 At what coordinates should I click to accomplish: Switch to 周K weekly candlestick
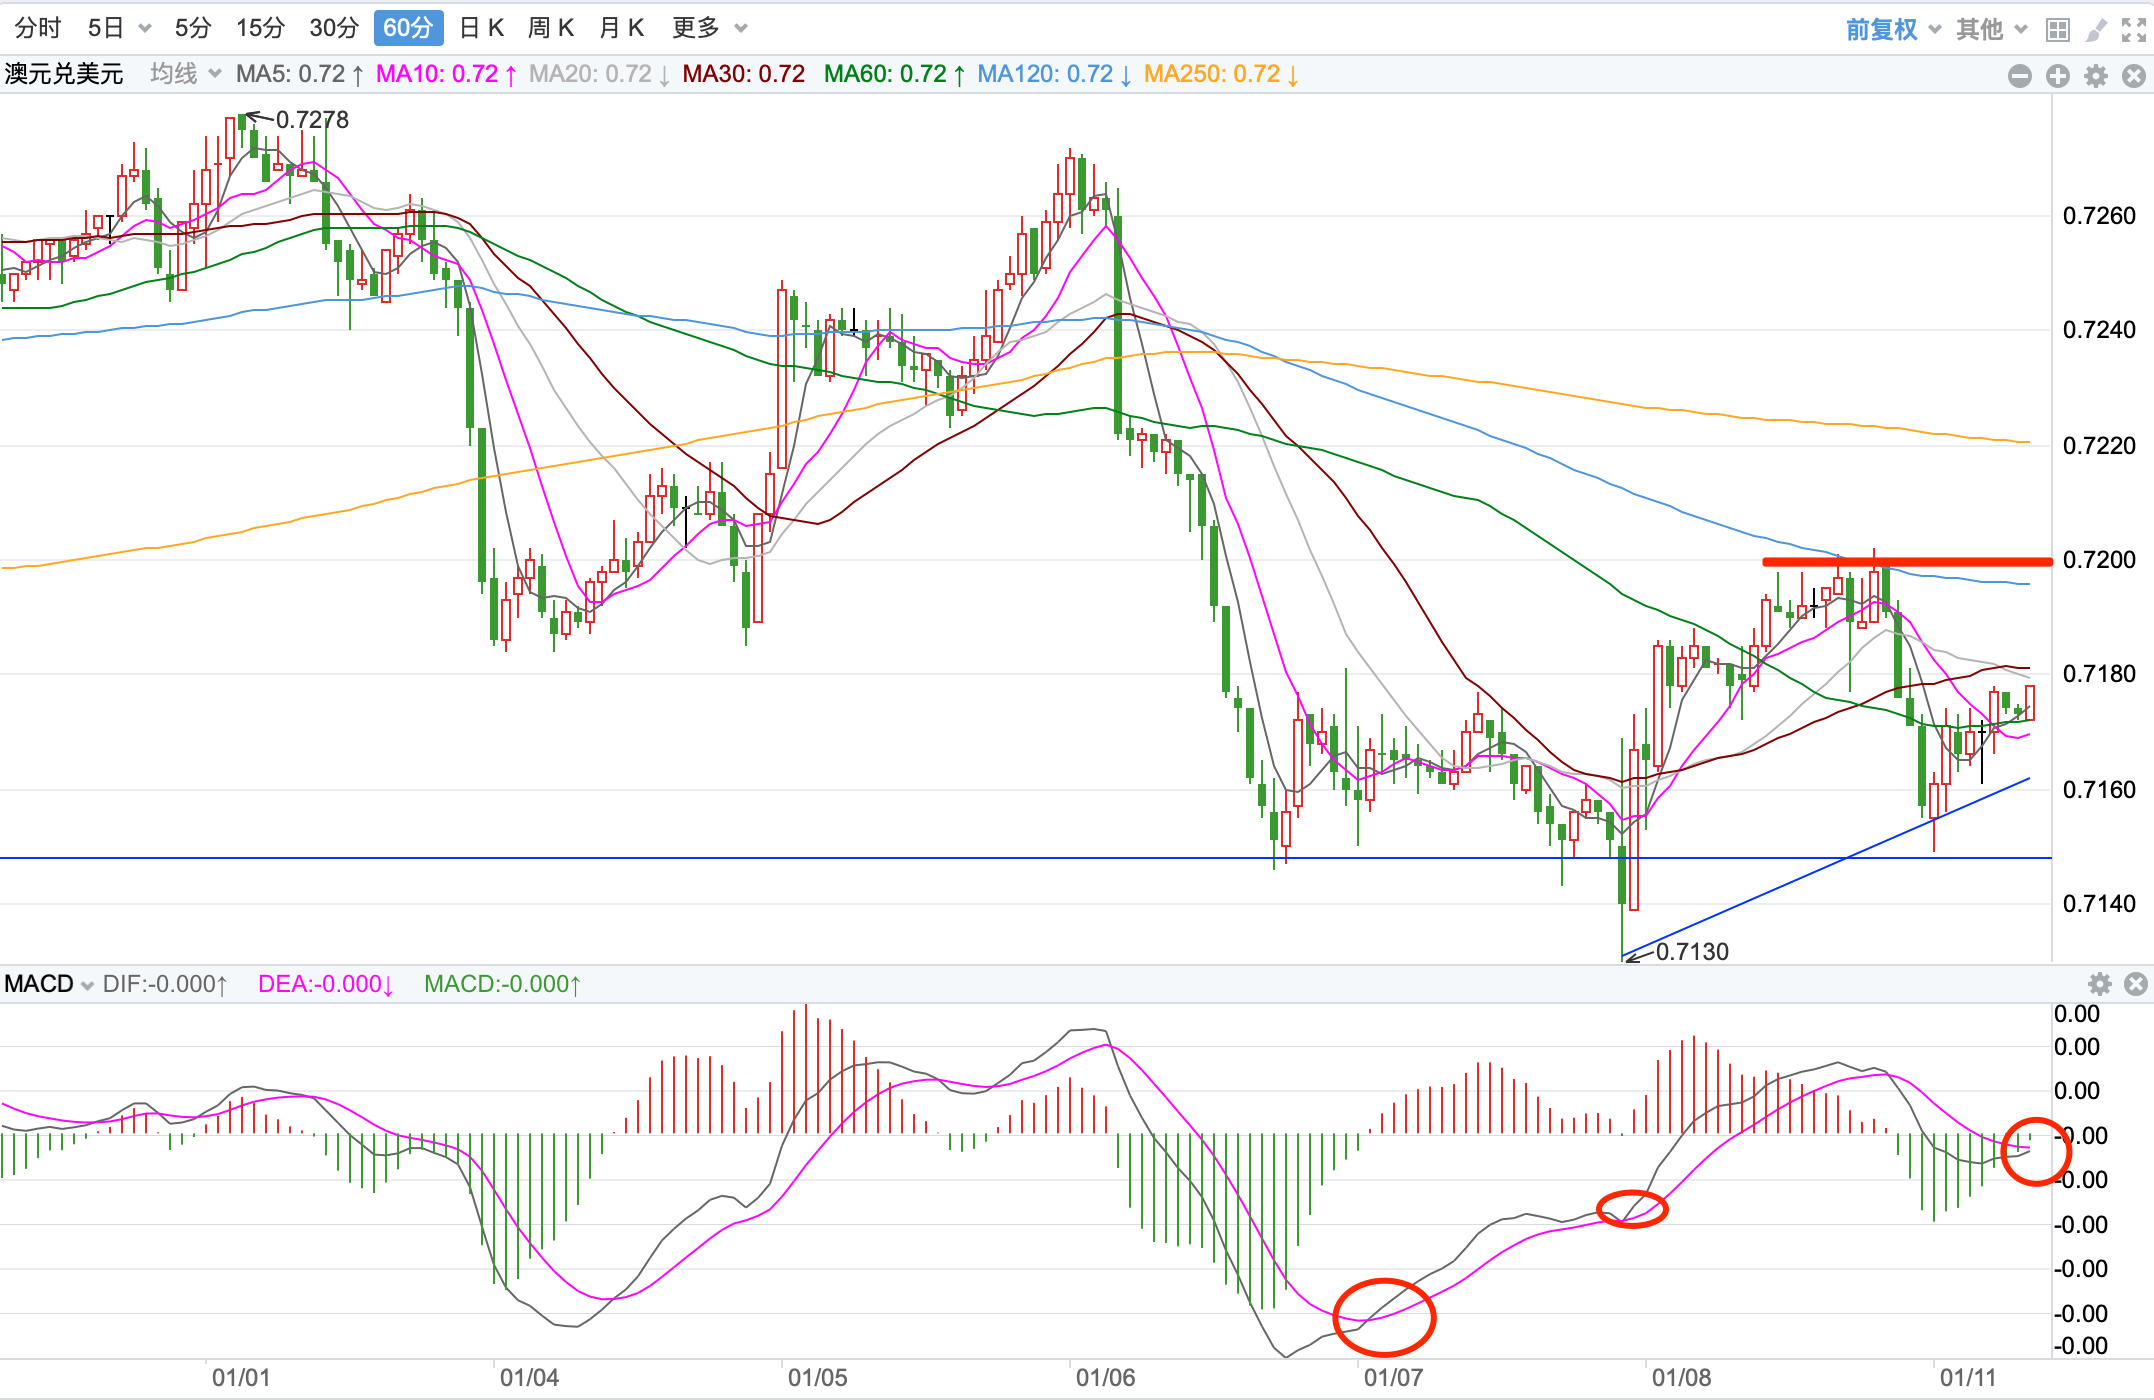[x=551, y=28]
